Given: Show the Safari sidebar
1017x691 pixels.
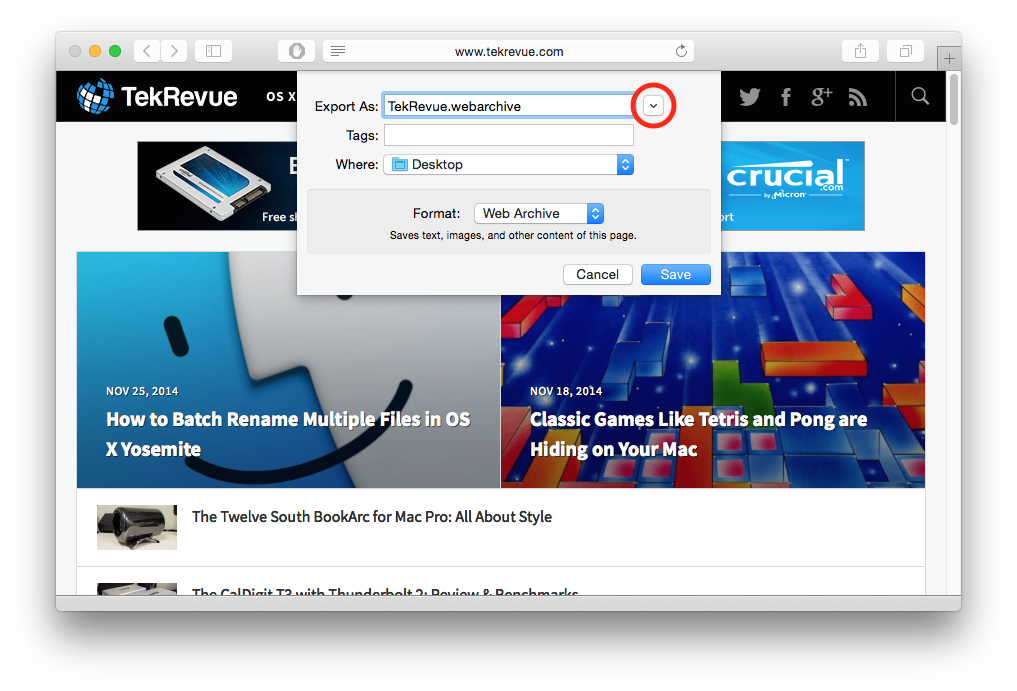Looking at the screenshot, I should (213, 51).
